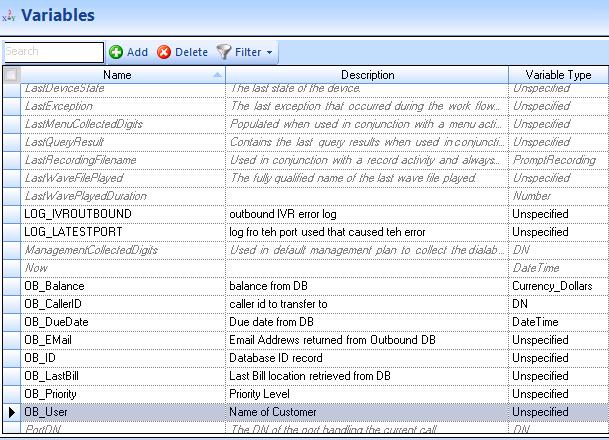Click the Filter funnel icon
609x440 pixels.
pos(224,52)
